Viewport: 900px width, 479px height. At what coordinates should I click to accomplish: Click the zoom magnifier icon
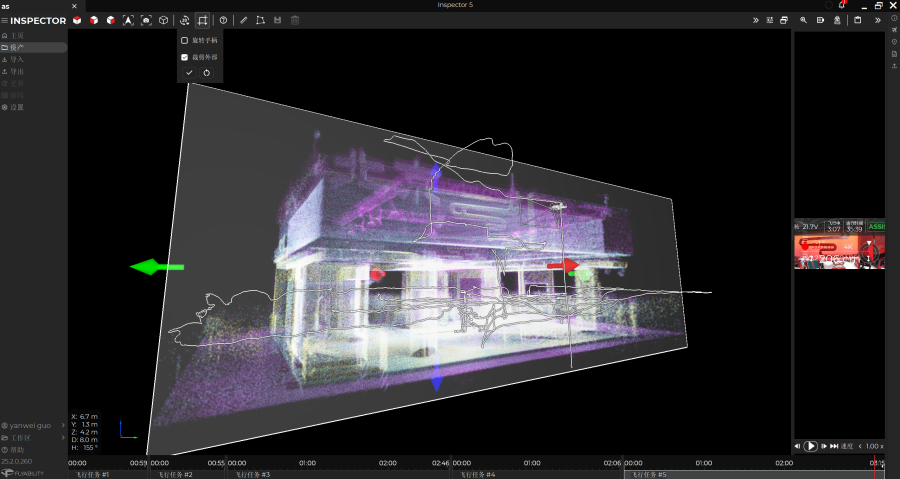tap(803, 20)
